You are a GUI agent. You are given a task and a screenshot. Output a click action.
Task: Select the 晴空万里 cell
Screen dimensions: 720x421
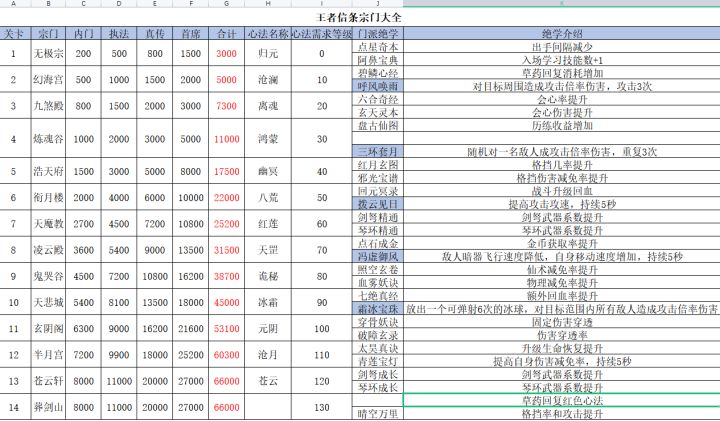point(378,414)
